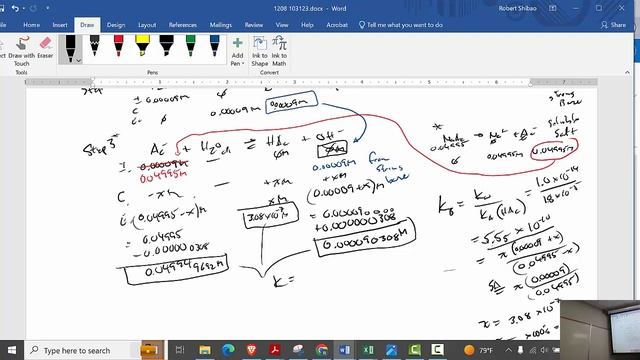Open the Home tab
Image resolution: width=640 pixels, height=360 pixels.
pos(31,25)
